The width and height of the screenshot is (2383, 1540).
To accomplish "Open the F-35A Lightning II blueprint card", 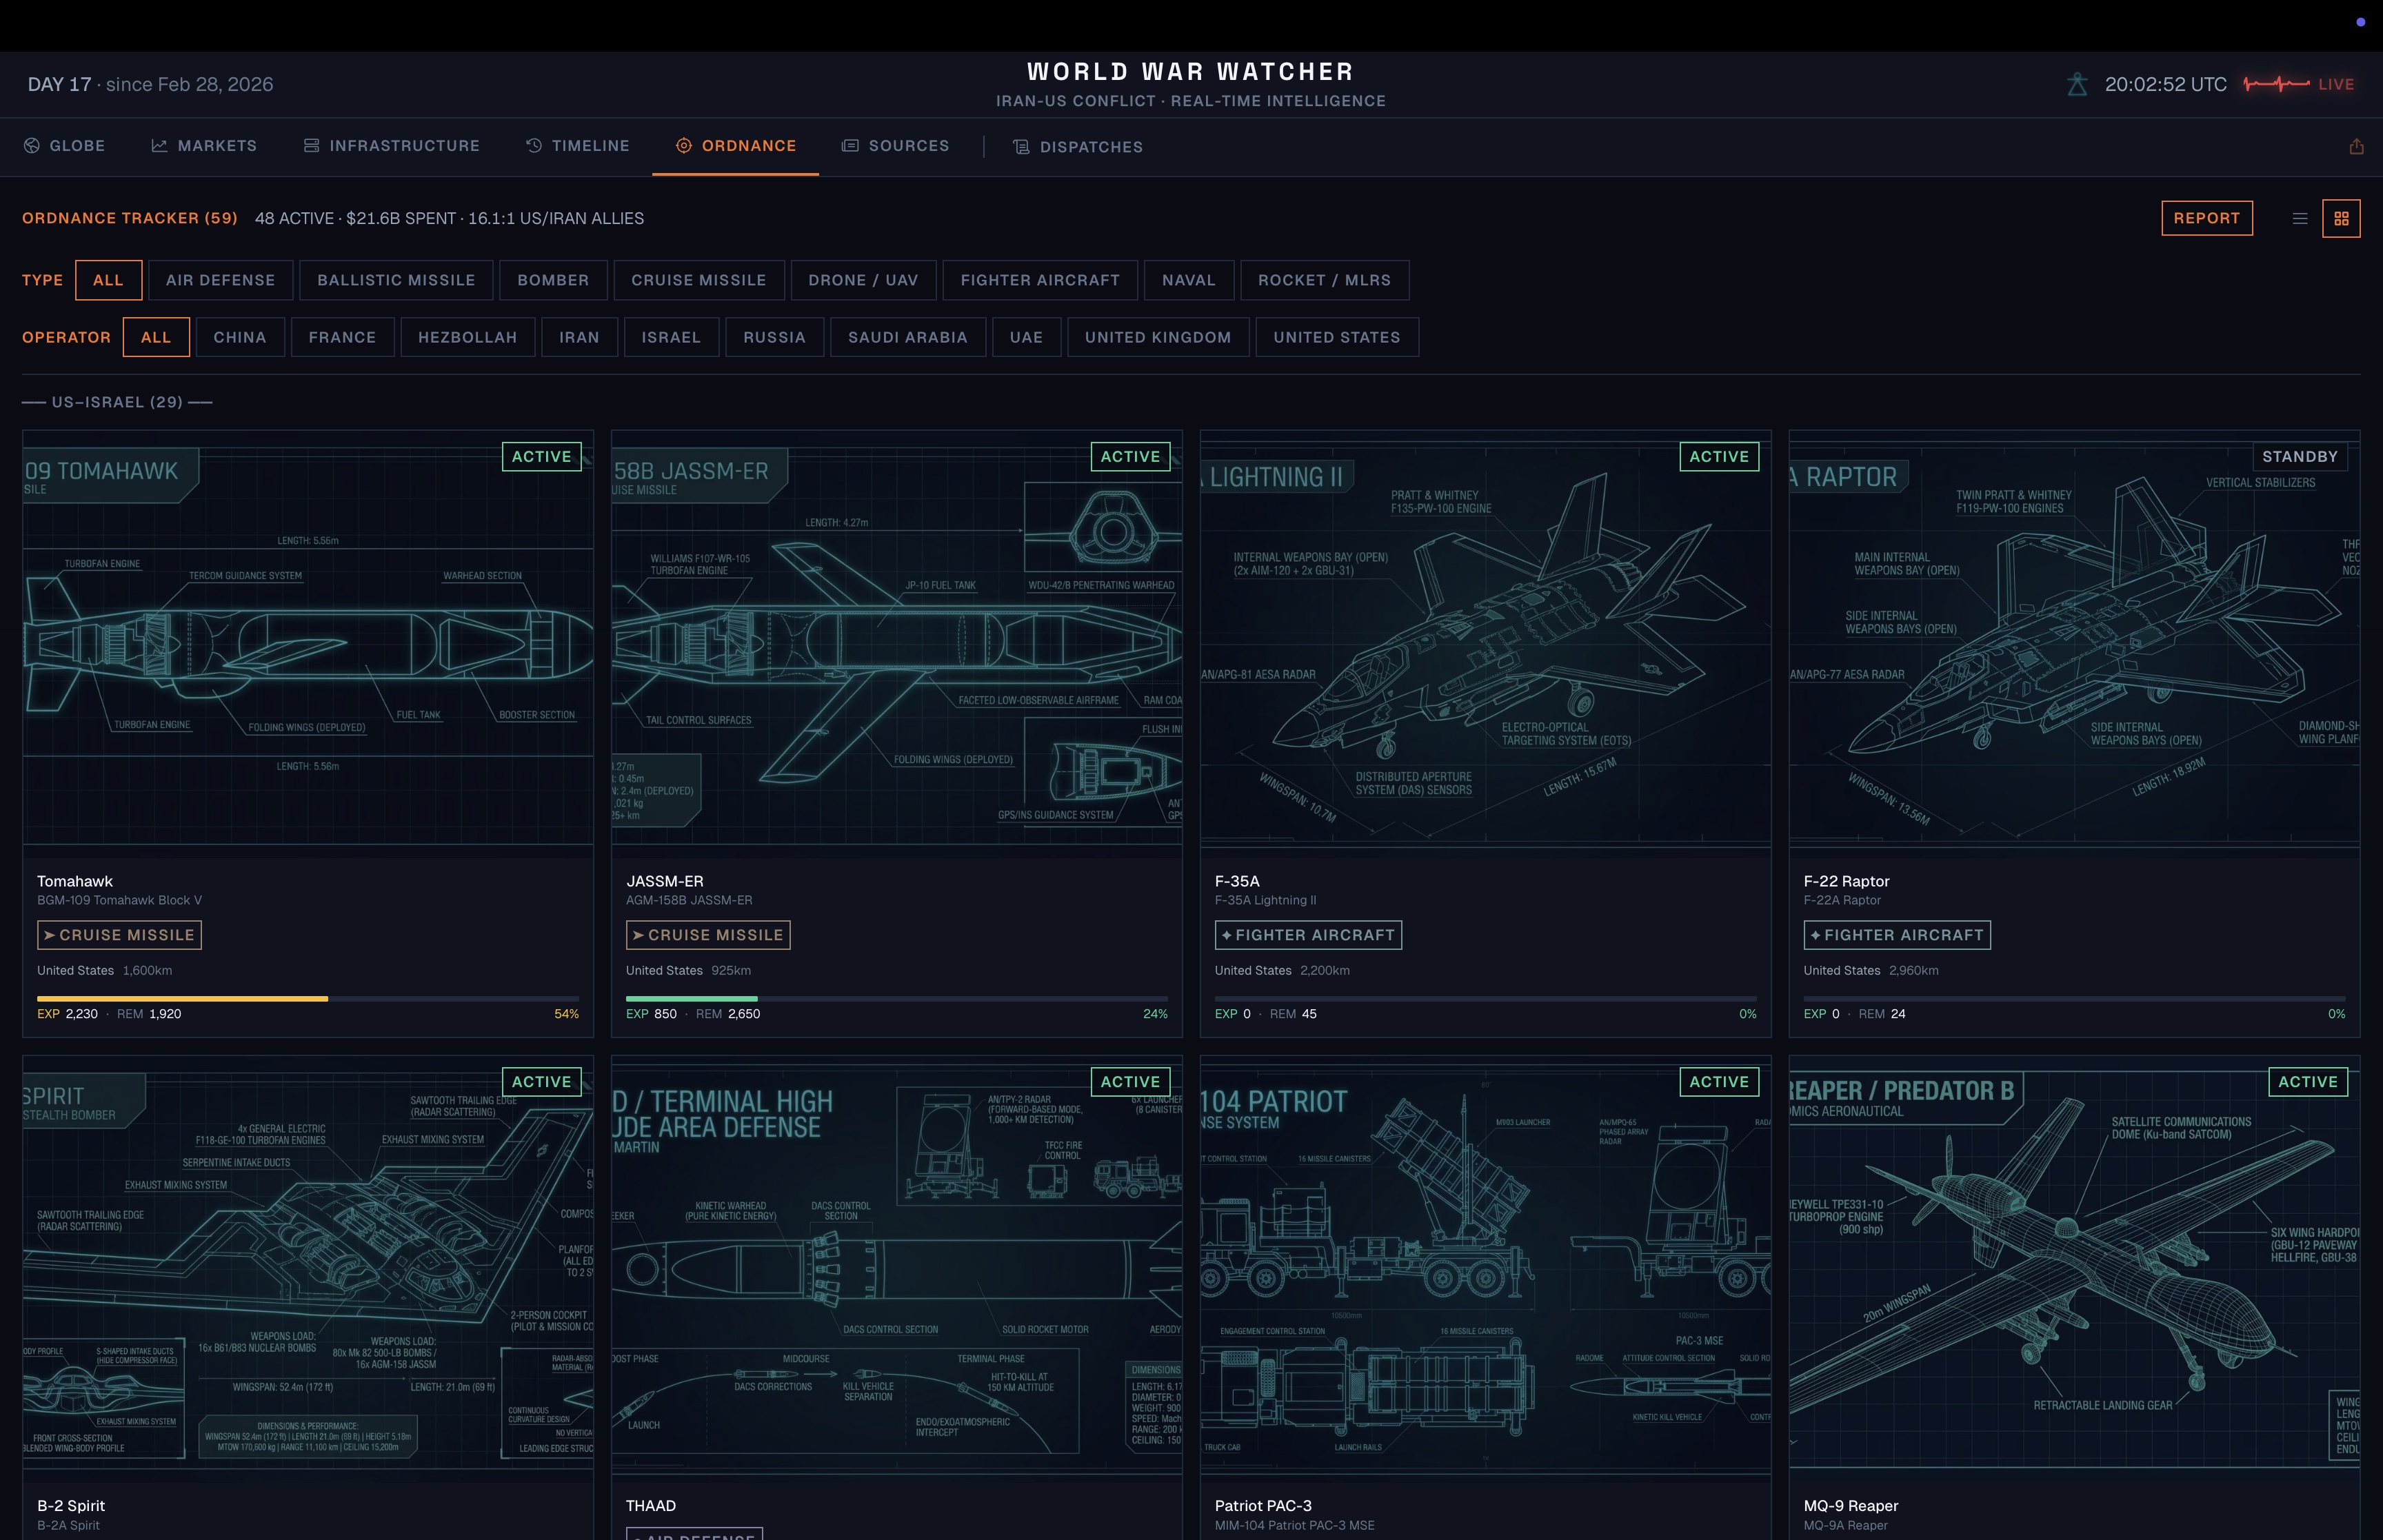I will [x=1484, y=640].
